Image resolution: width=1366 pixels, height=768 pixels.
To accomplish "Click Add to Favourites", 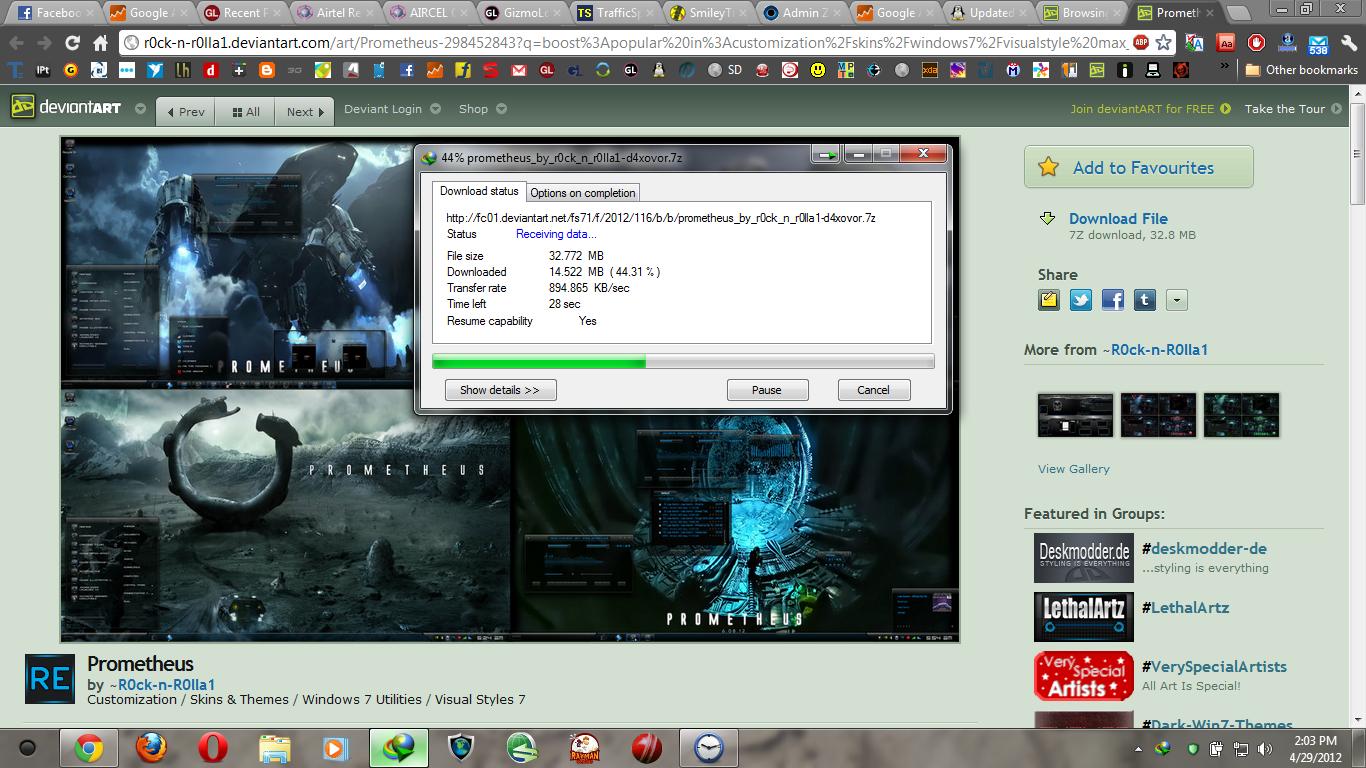I will tap(1138, 167).
